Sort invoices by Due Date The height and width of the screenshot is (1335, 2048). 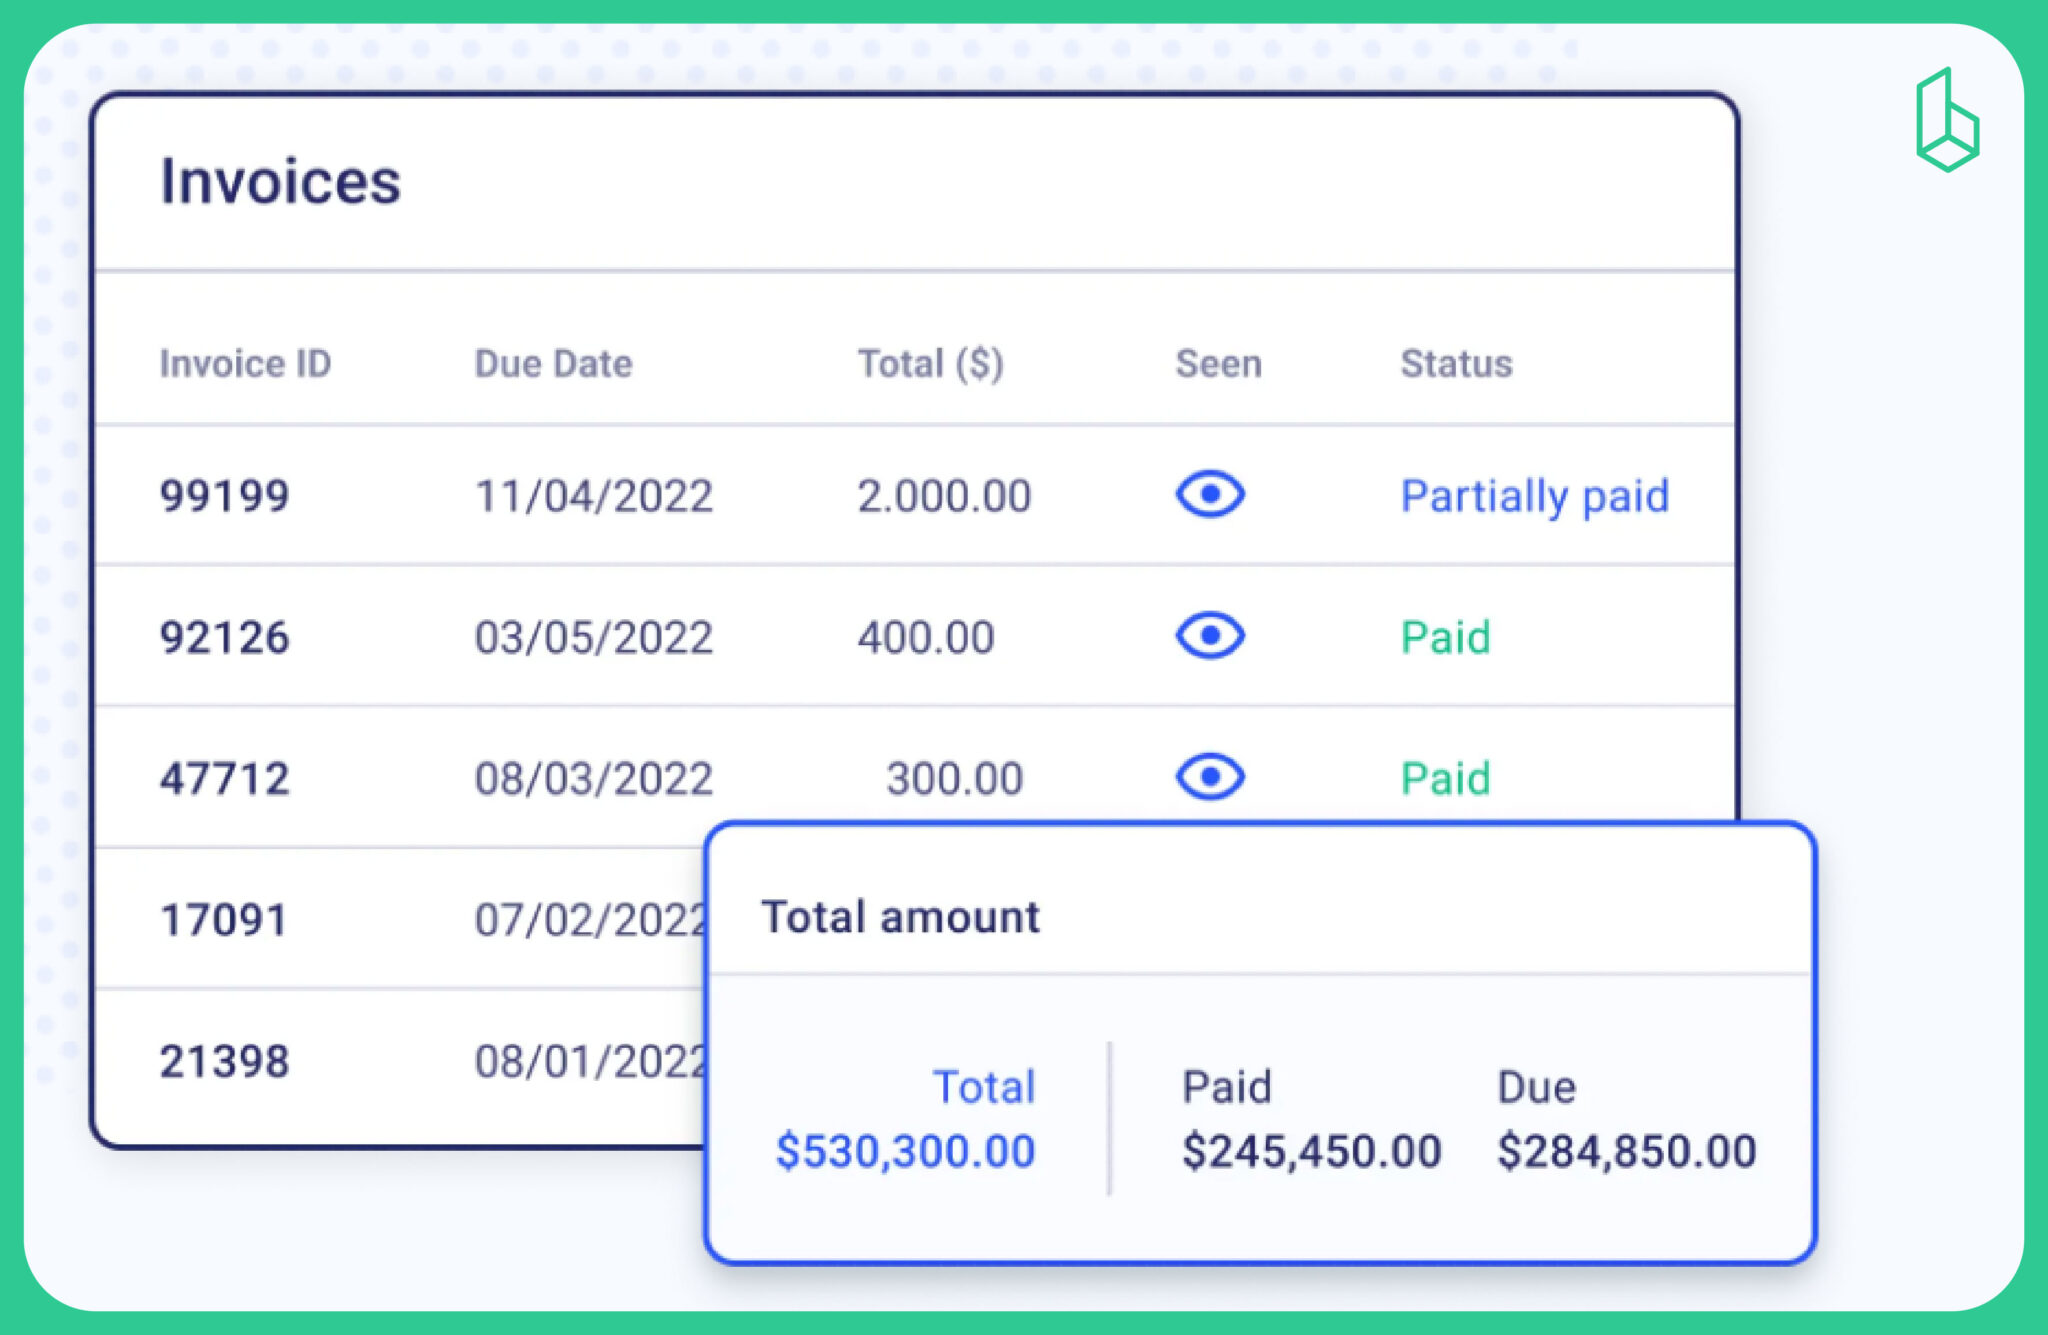[554, 363]
